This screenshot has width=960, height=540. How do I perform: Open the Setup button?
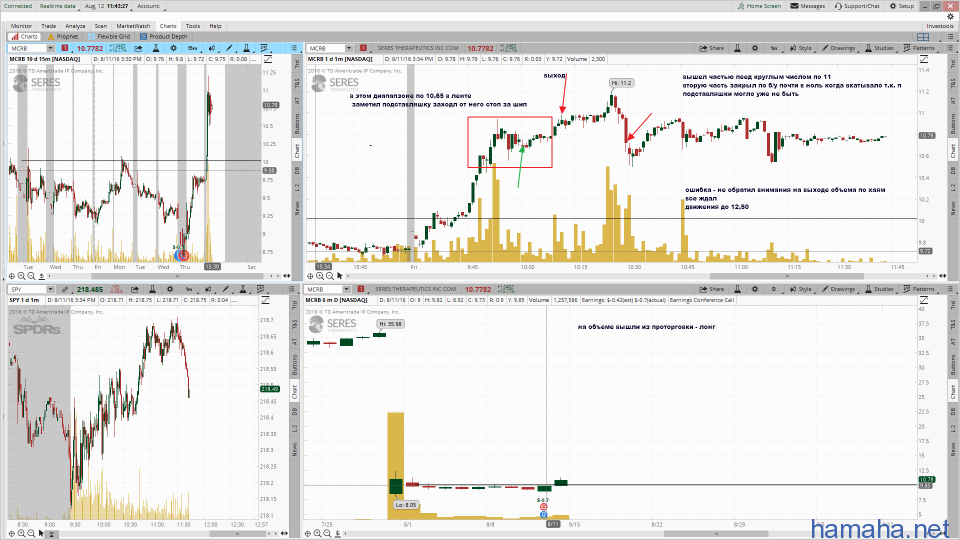tap(902, 6)
